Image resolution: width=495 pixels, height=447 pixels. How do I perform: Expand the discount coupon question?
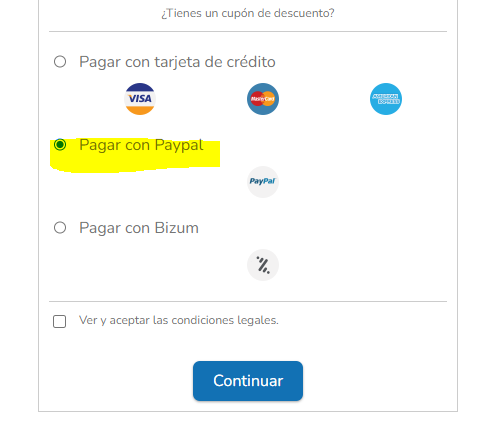[248, 13]
